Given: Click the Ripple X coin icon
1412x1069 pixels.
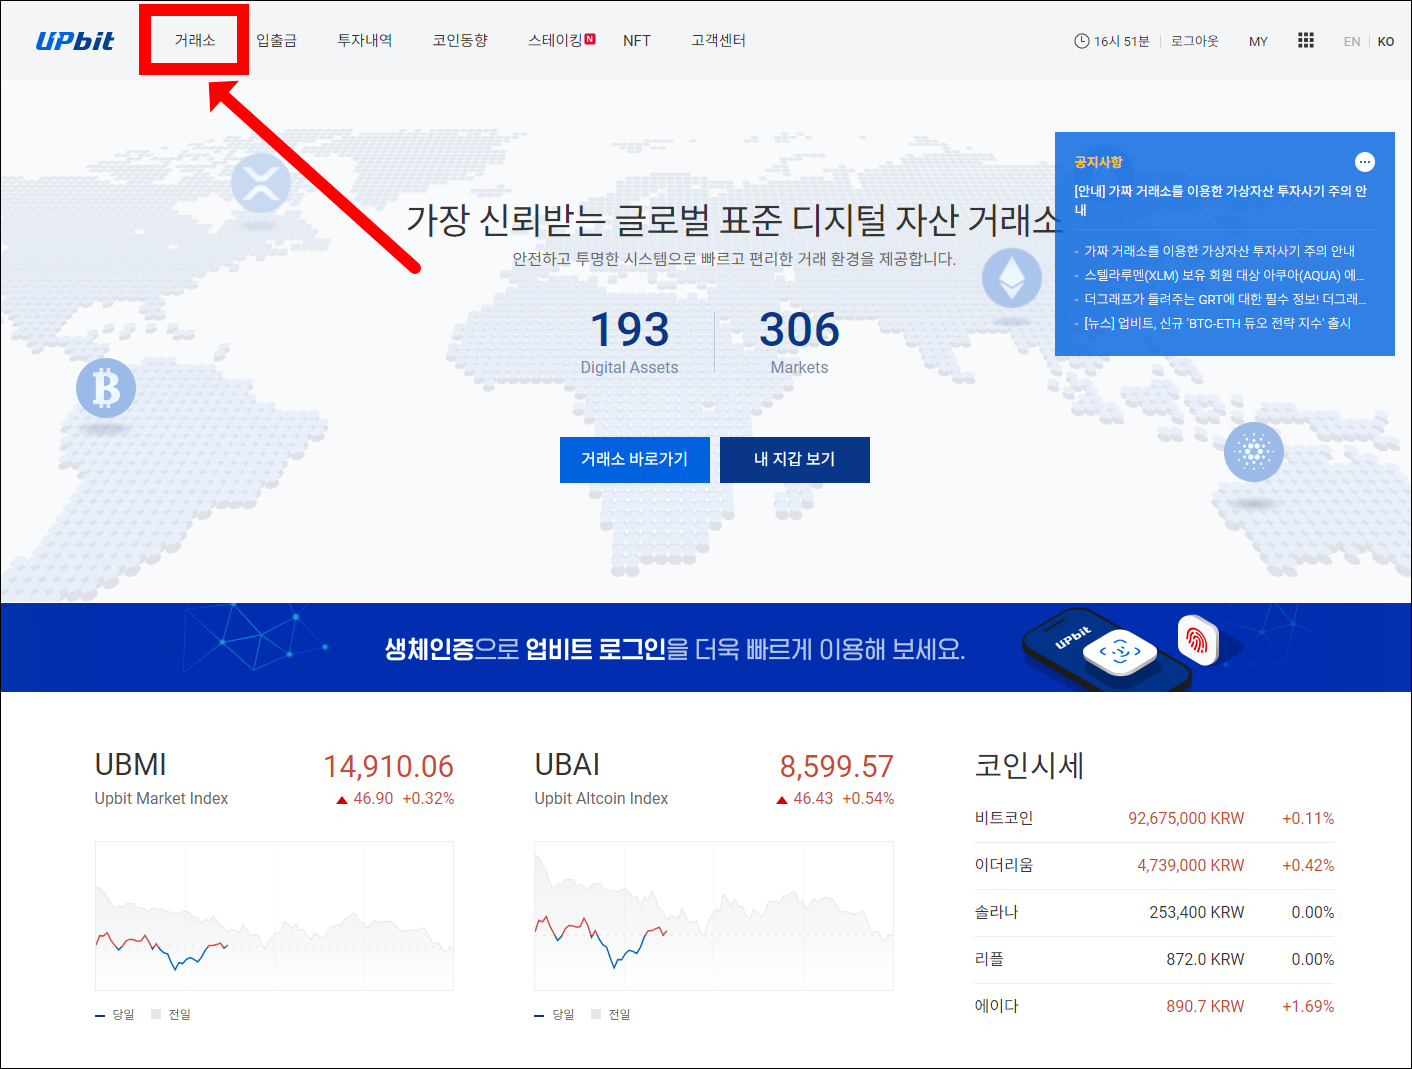Looking at the screenshot, I should (261, 184).
